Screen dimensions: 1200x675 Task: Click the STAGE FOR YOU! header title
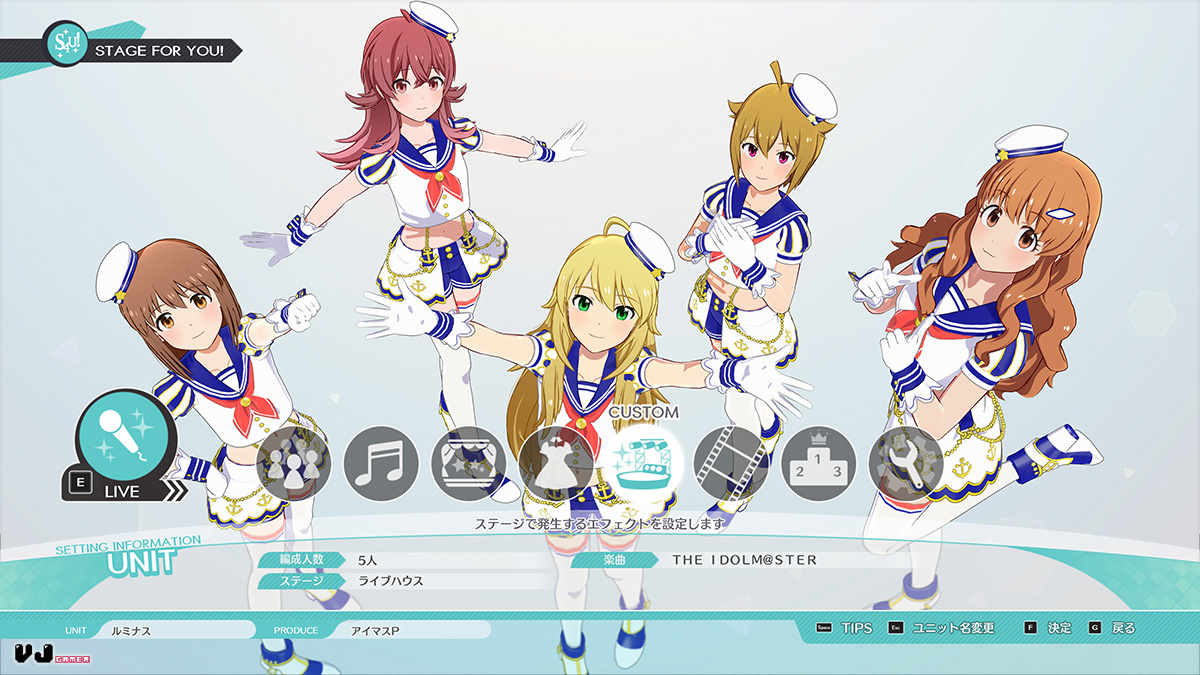tap(160, 50)
